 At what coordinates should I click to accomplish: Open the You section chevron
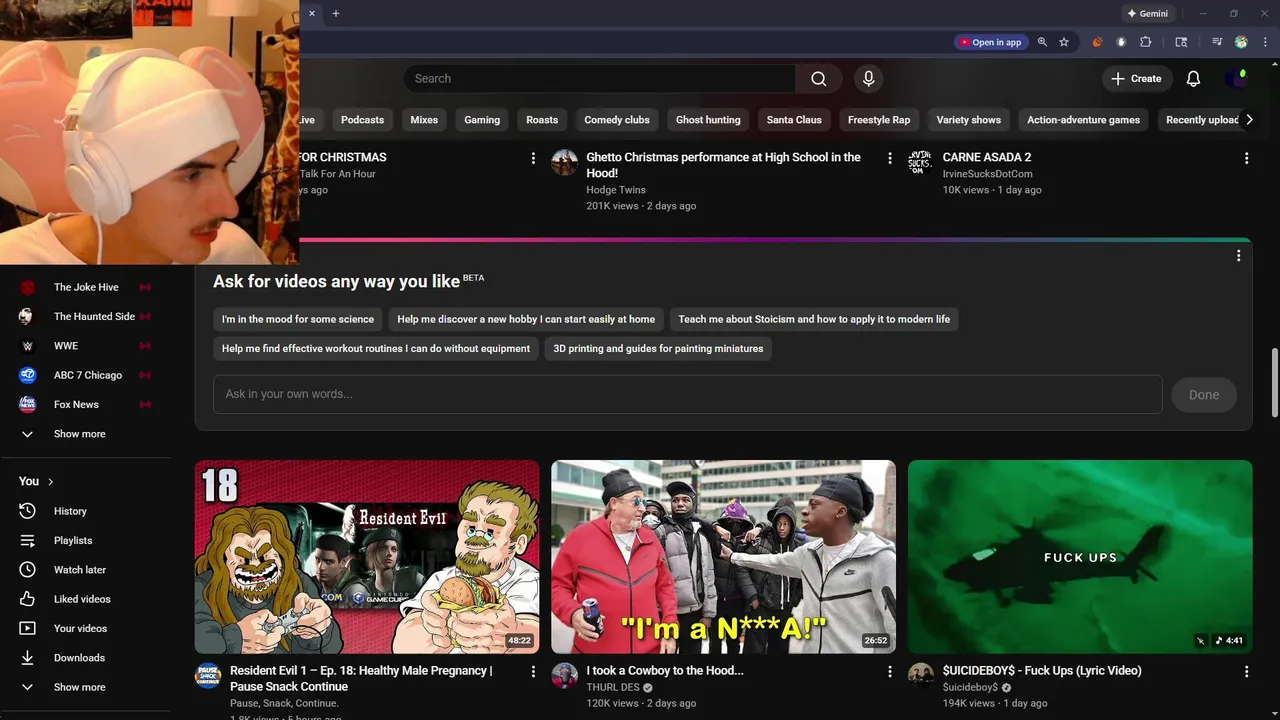[x=50, y=482]
